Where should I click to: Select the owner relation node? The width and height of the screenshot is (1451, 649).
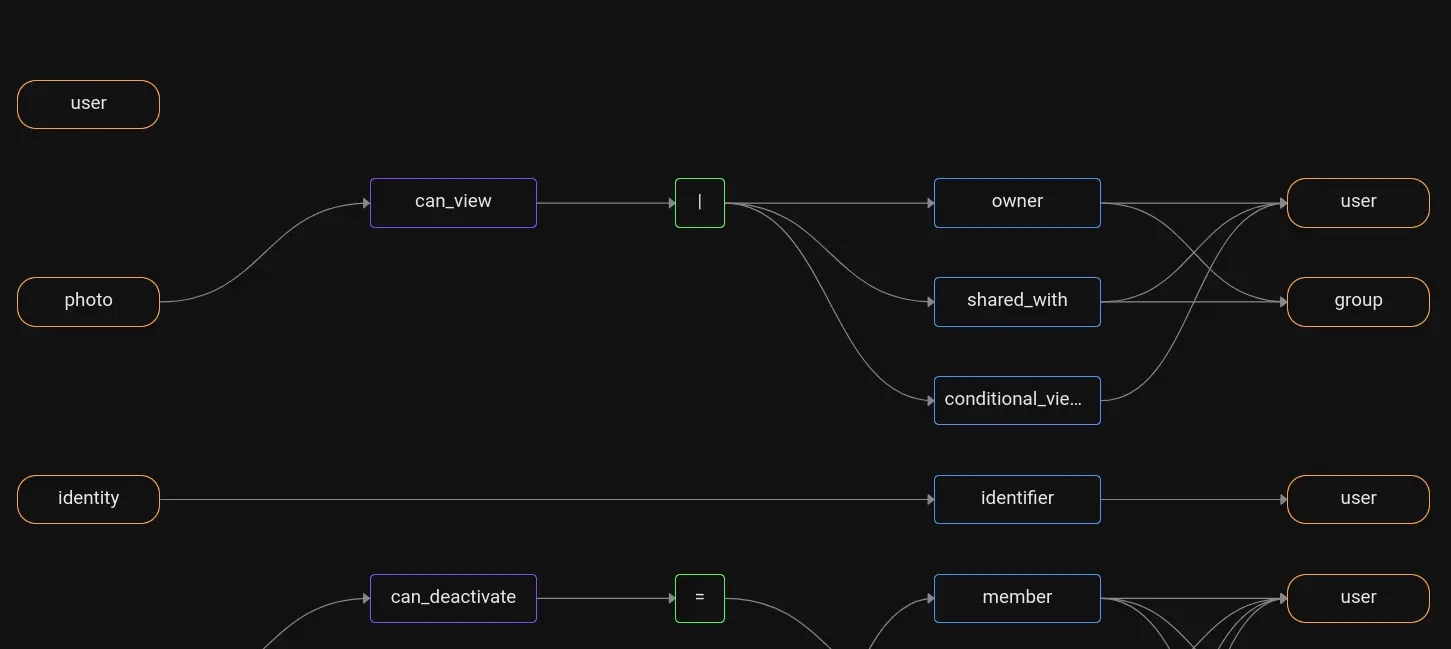tap(1017, 202)
